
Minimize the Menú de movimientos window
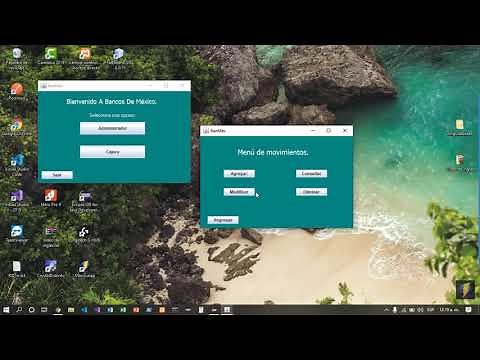click(x=313, y=131)
